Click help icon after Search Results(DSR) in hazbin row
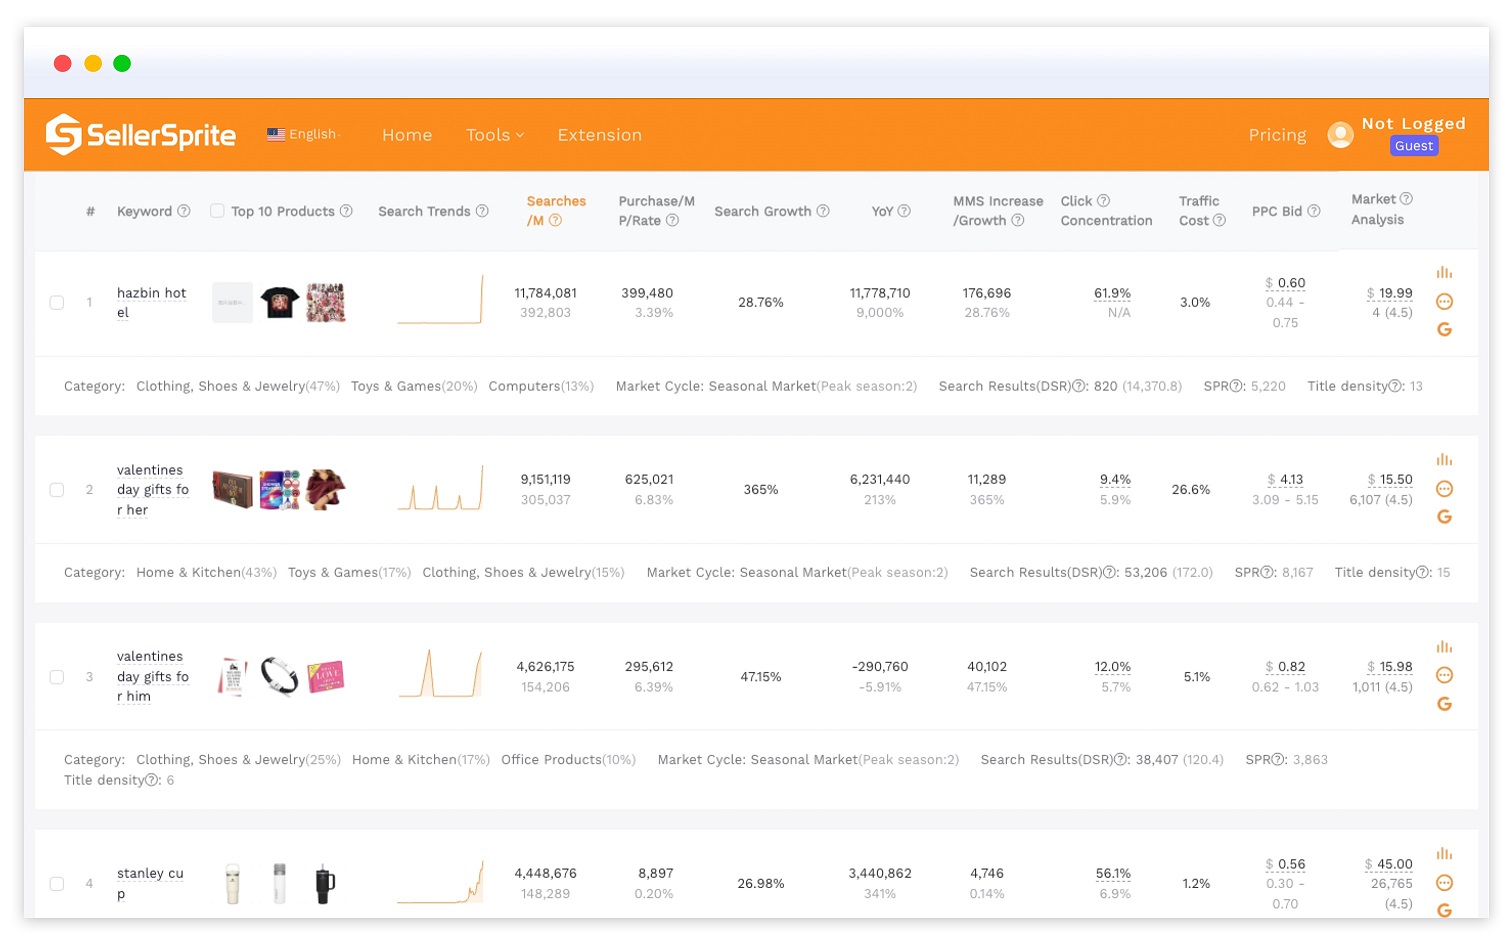The width and height of the screenshot is (1512, 942). (x=1079, y=386)
